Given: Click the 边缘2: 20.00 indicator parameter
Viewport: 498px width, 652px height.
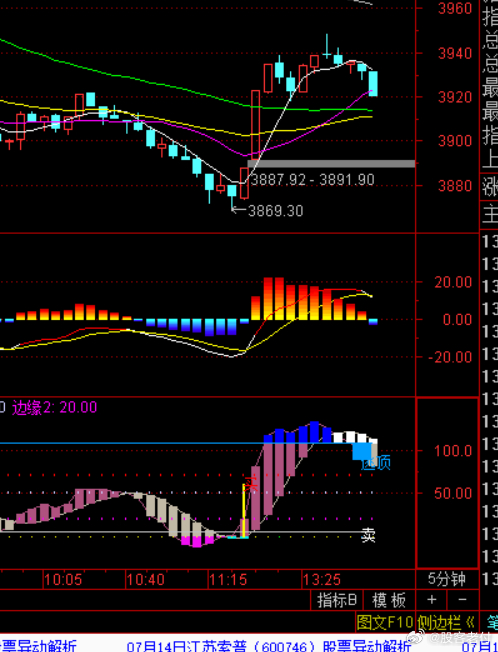Looking at the screenshot, I should point(54,408).
